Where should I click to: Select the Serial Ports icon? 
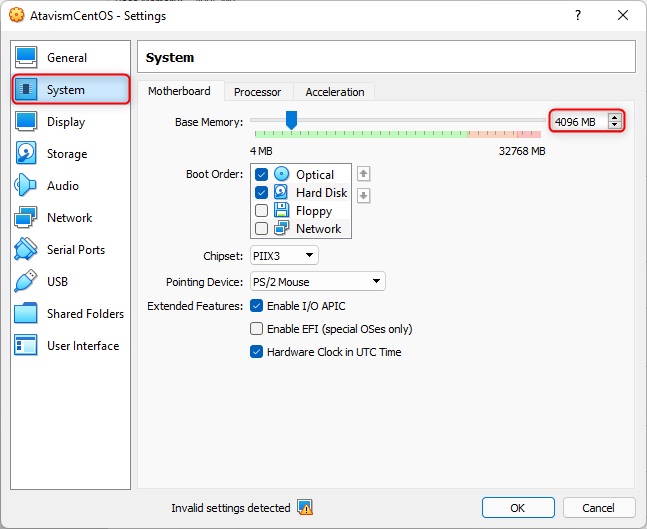pos(26,250)
